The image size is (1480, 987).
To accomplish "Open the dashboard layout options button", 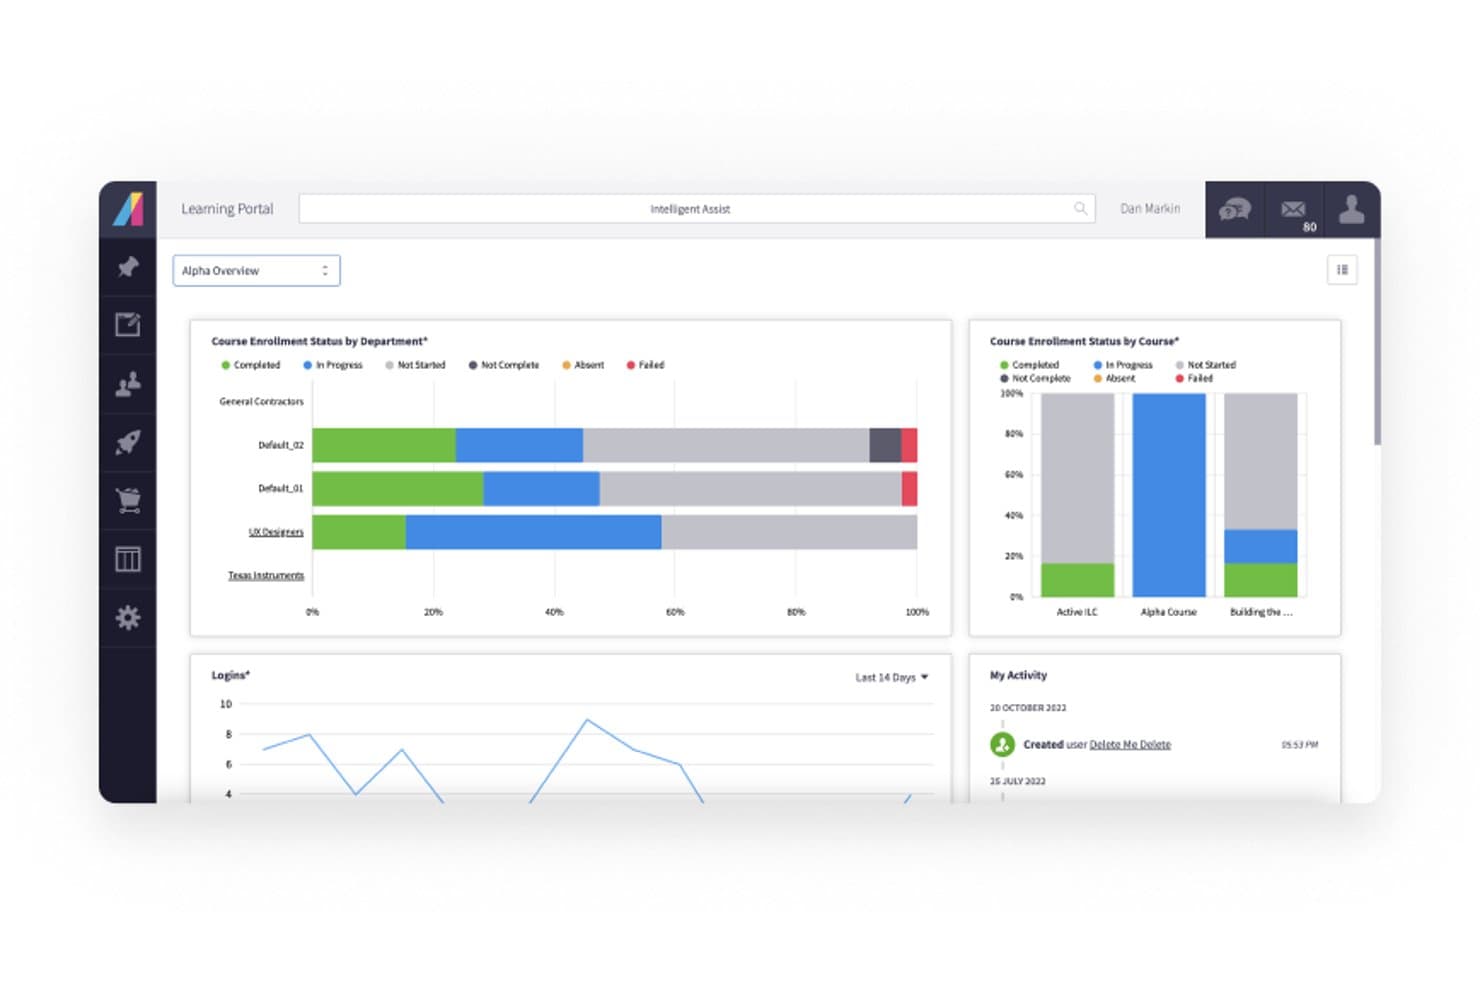I will point(1342,270).
